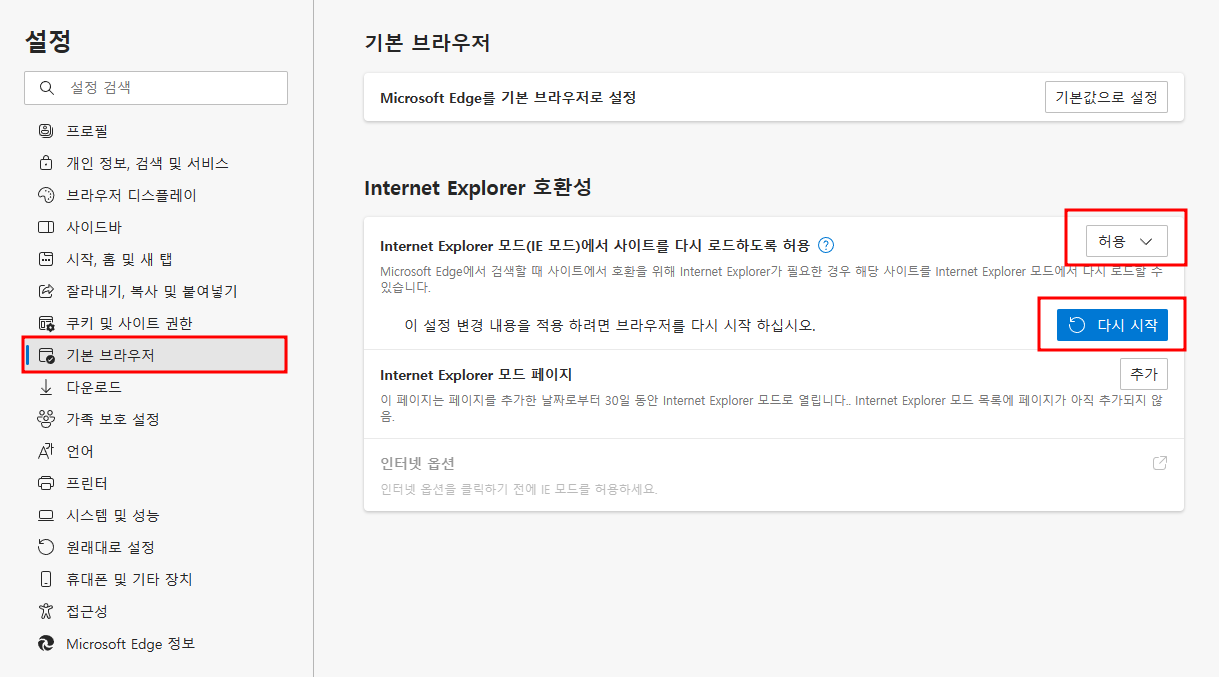Open 프로필 settings page

point(156,131)
